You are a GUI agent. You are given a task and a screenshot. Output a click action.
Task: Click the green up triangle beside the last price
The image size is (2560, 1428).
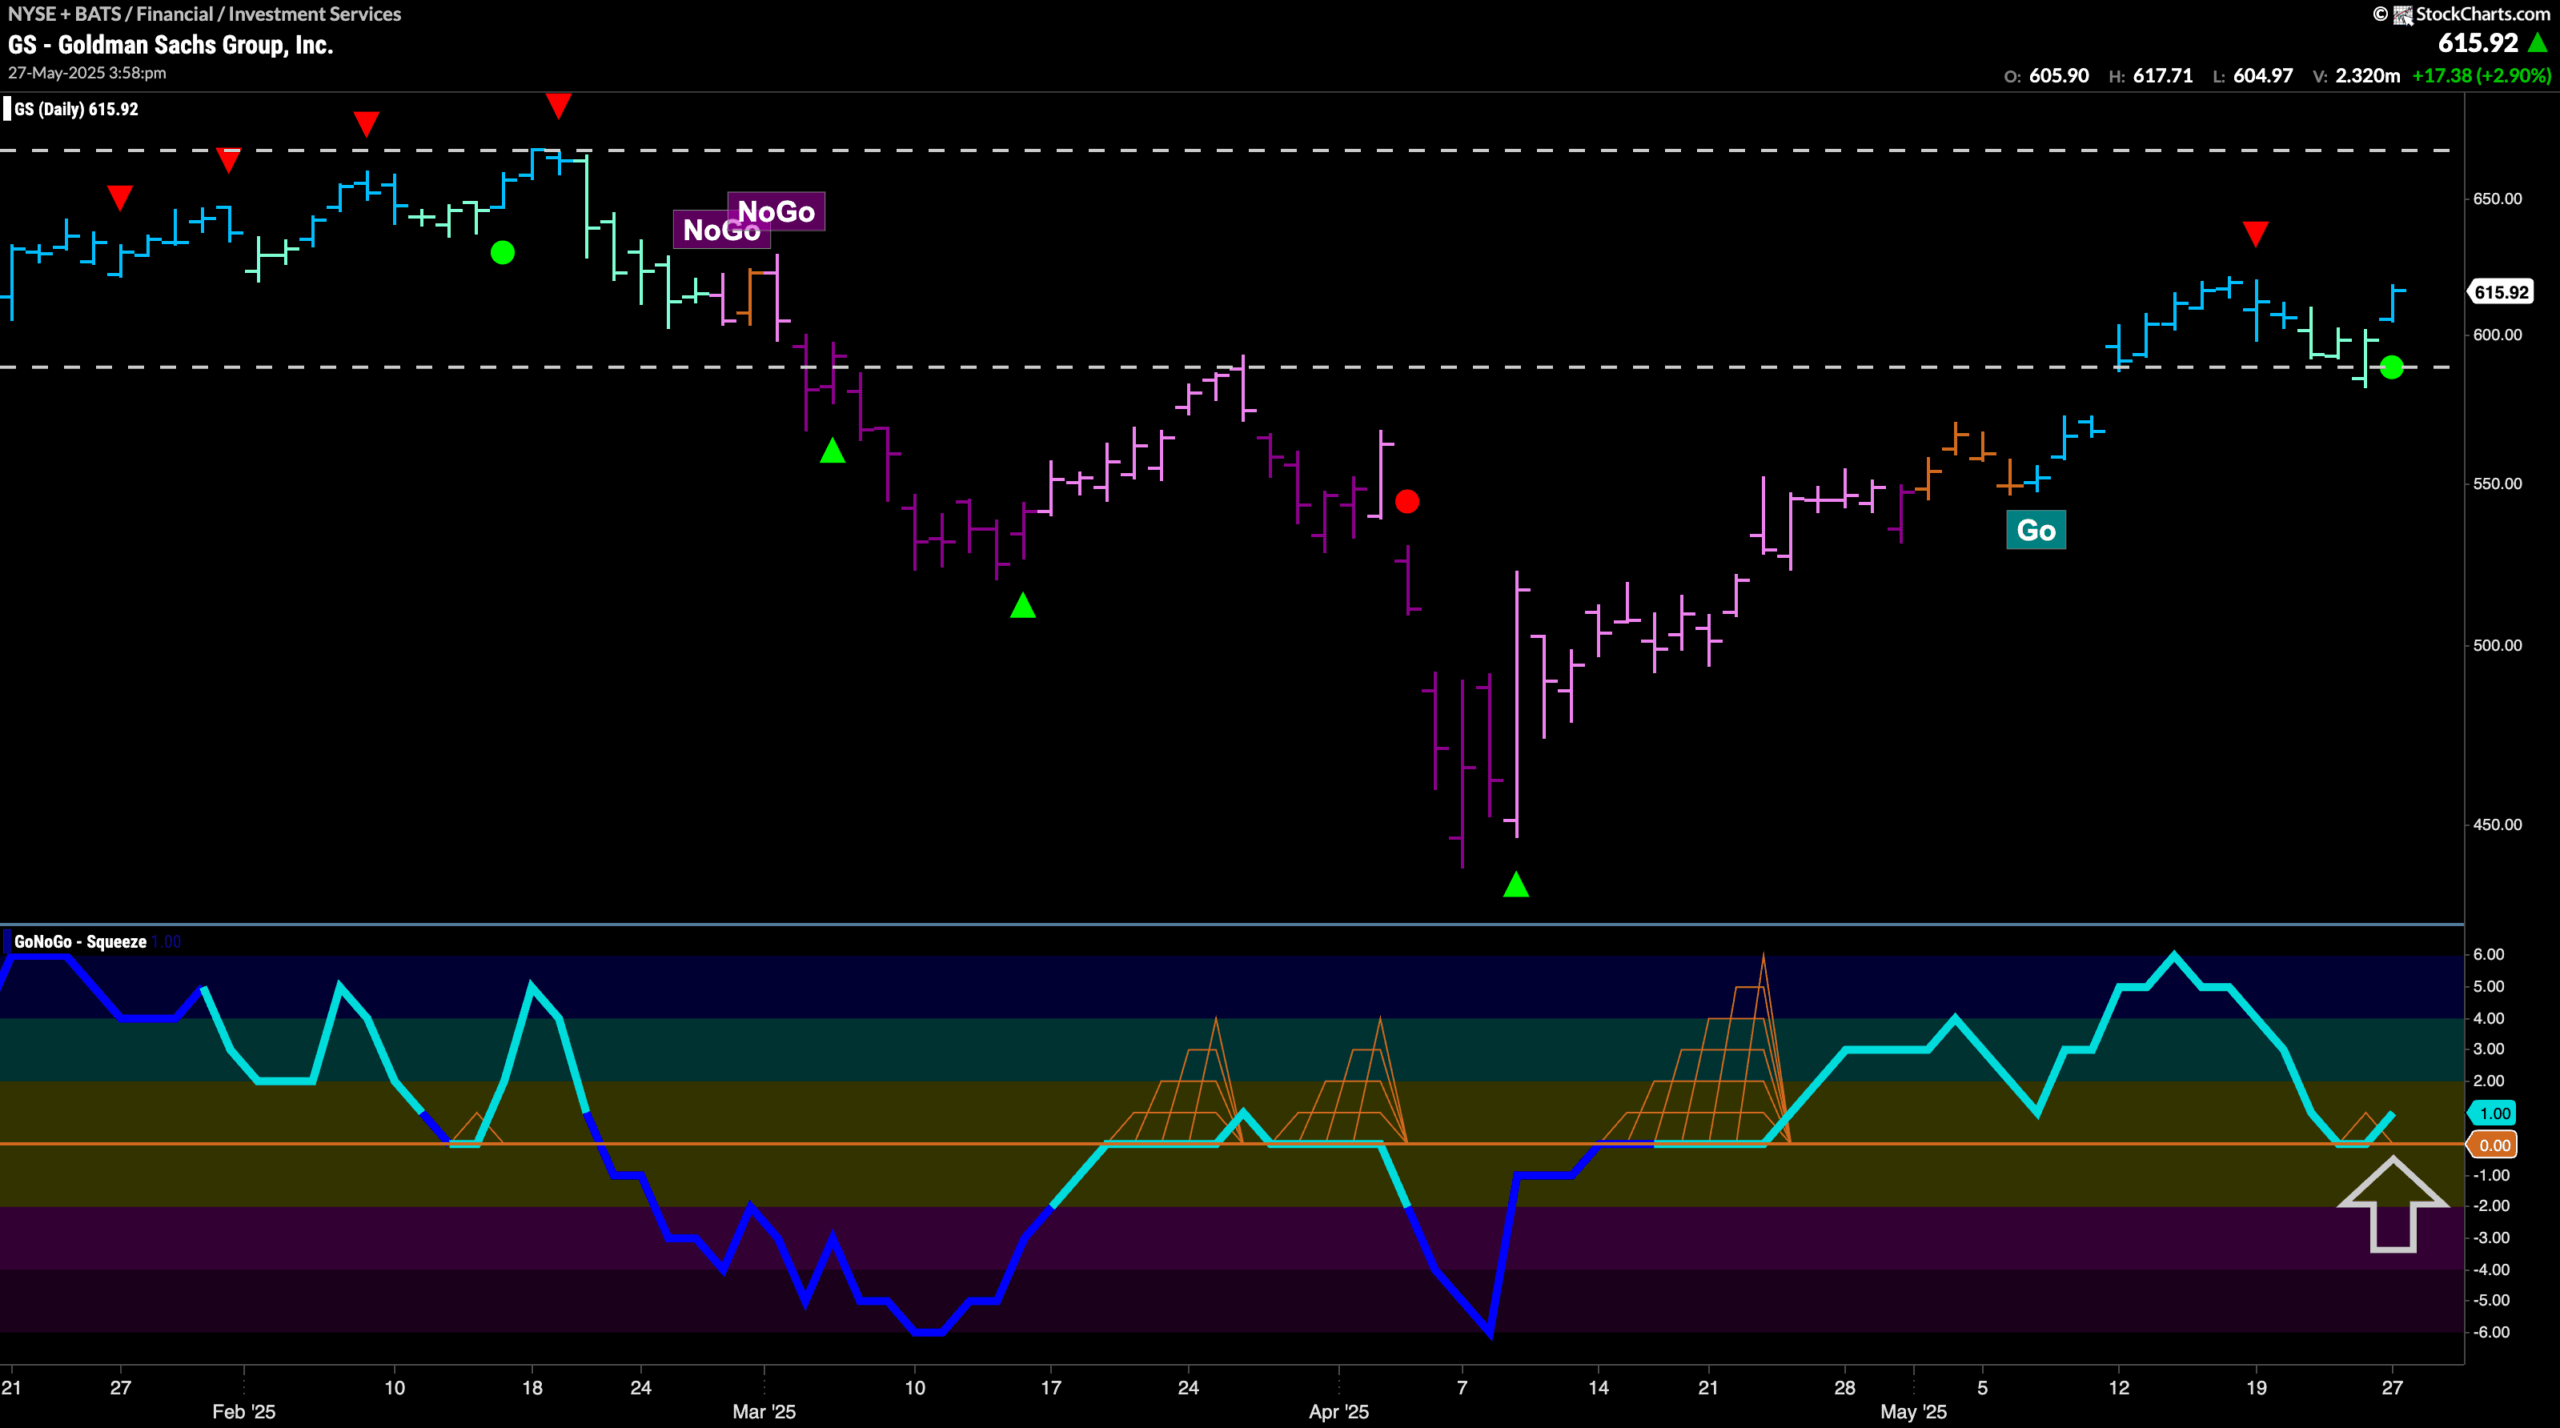click(2537, 43)
